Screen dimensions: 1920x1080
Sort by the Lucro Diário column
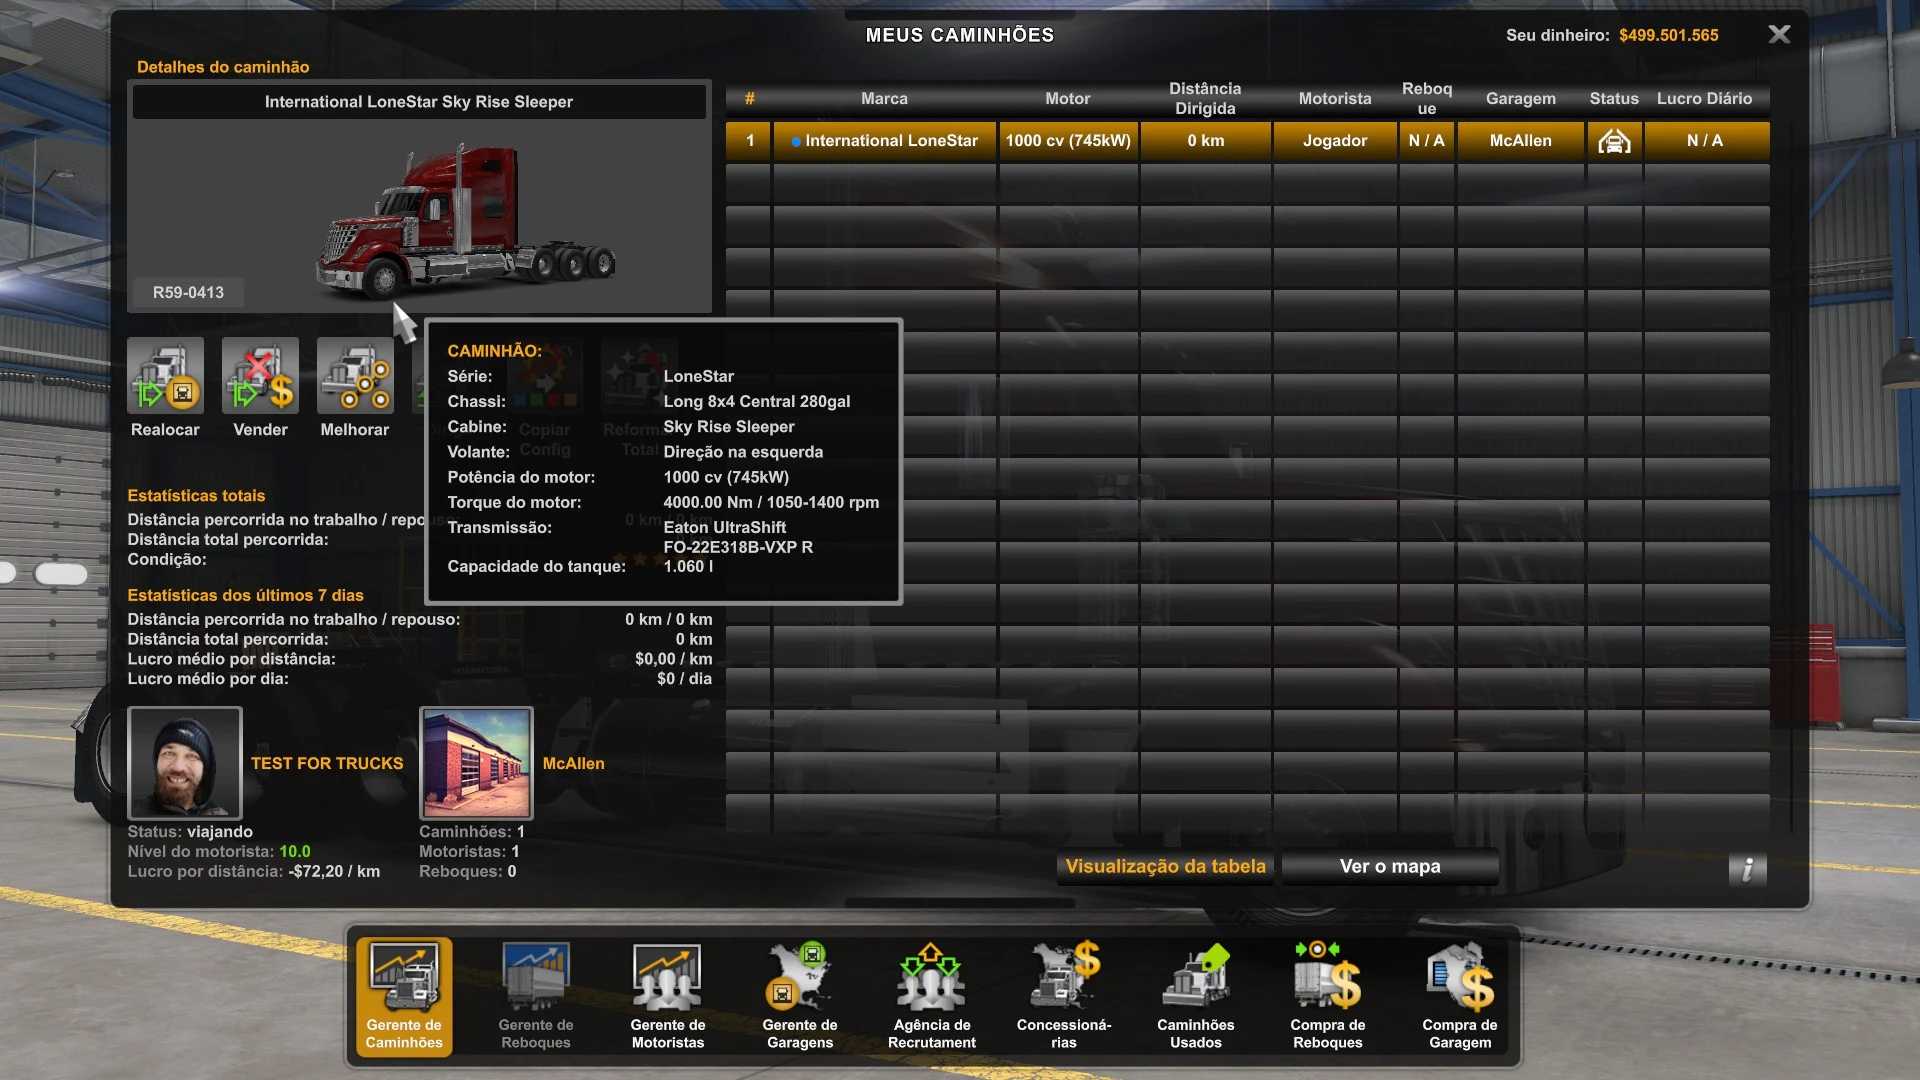[1705, 98]
